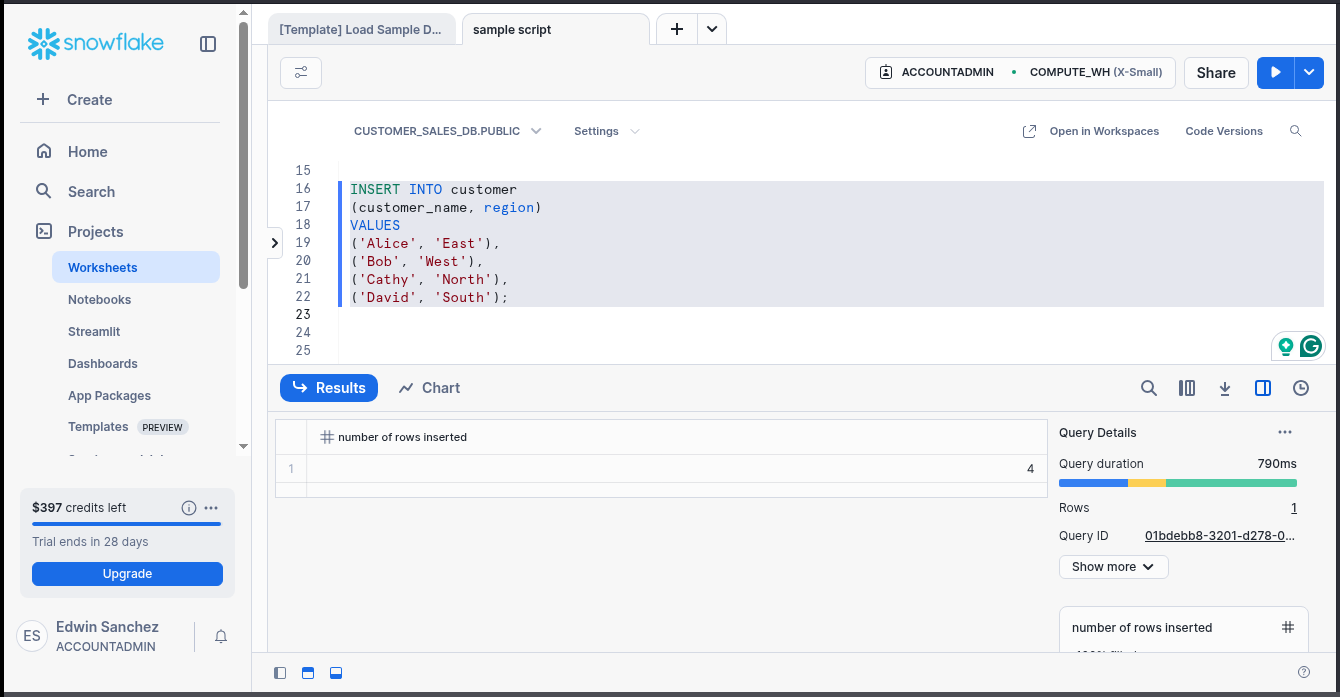Image resolution: width=1340 pixels, height=697 pixels.
Task: Switch to the Chart tab
Action: tap(428, 387)
